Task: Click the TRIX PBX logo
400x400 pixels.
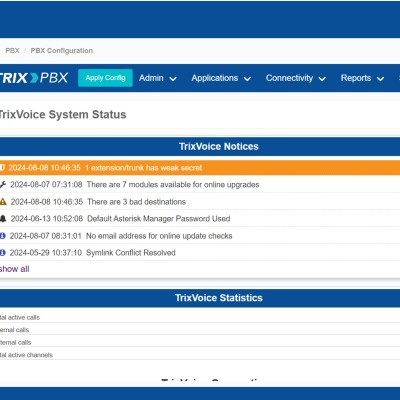Action: [x=33, y=78]
